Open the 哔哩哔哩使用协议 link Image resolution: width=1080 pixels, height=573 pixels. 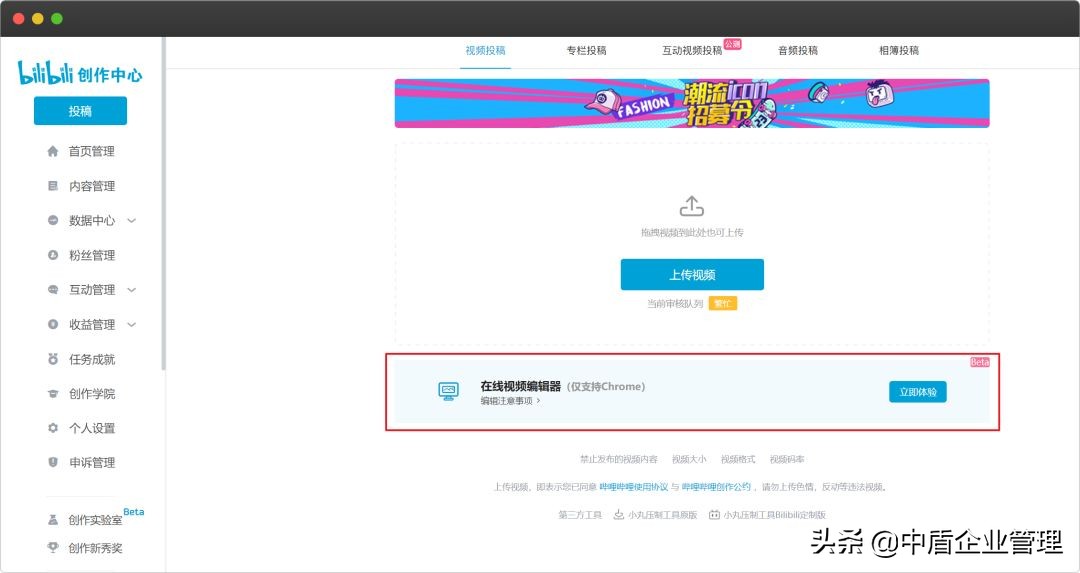[x=634, y=487]
